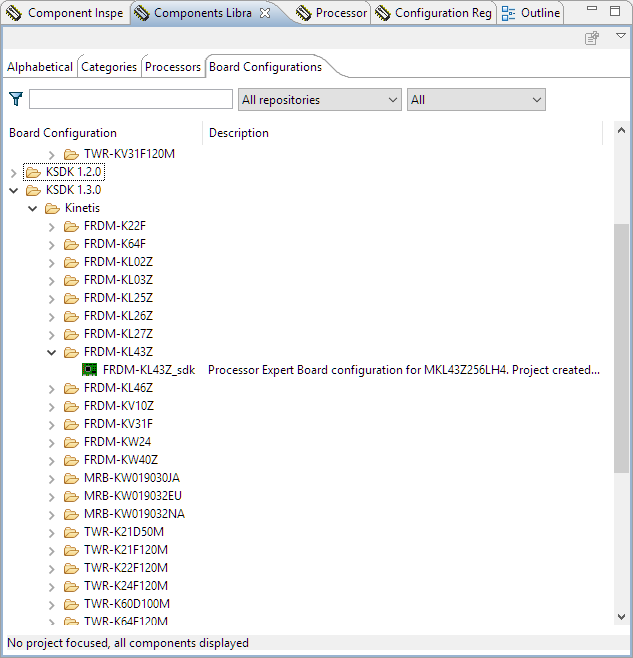The width and height of the screenshot is (633, 658).
Task: Click the scrollbar down arrow
Action: tap(621, 617)
